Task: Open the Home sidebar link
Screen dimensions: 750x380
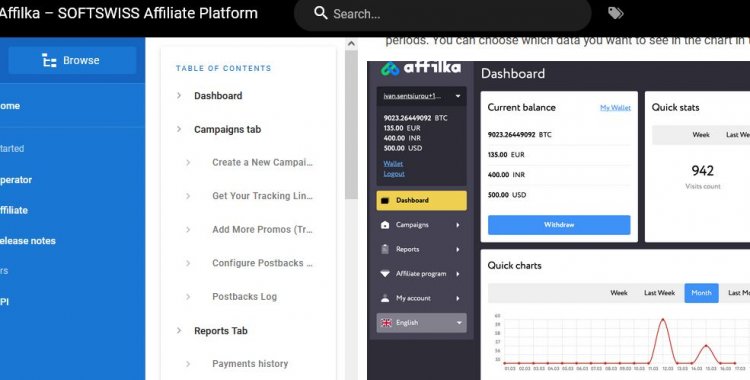Action: pyautogui.click(x=10, y=106)
